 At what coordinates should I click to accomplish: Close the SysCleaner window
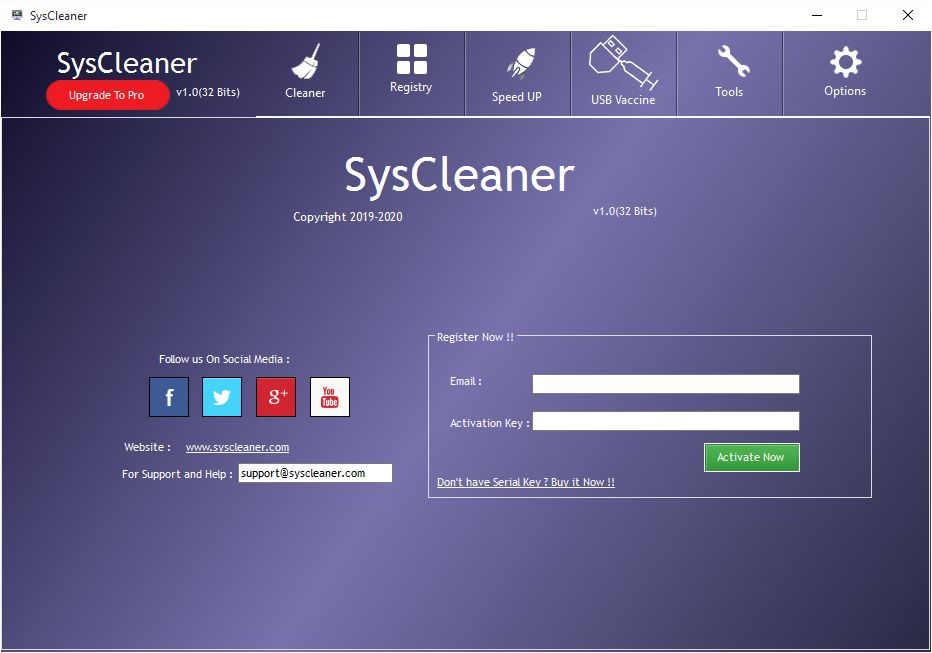click(908, 15)
